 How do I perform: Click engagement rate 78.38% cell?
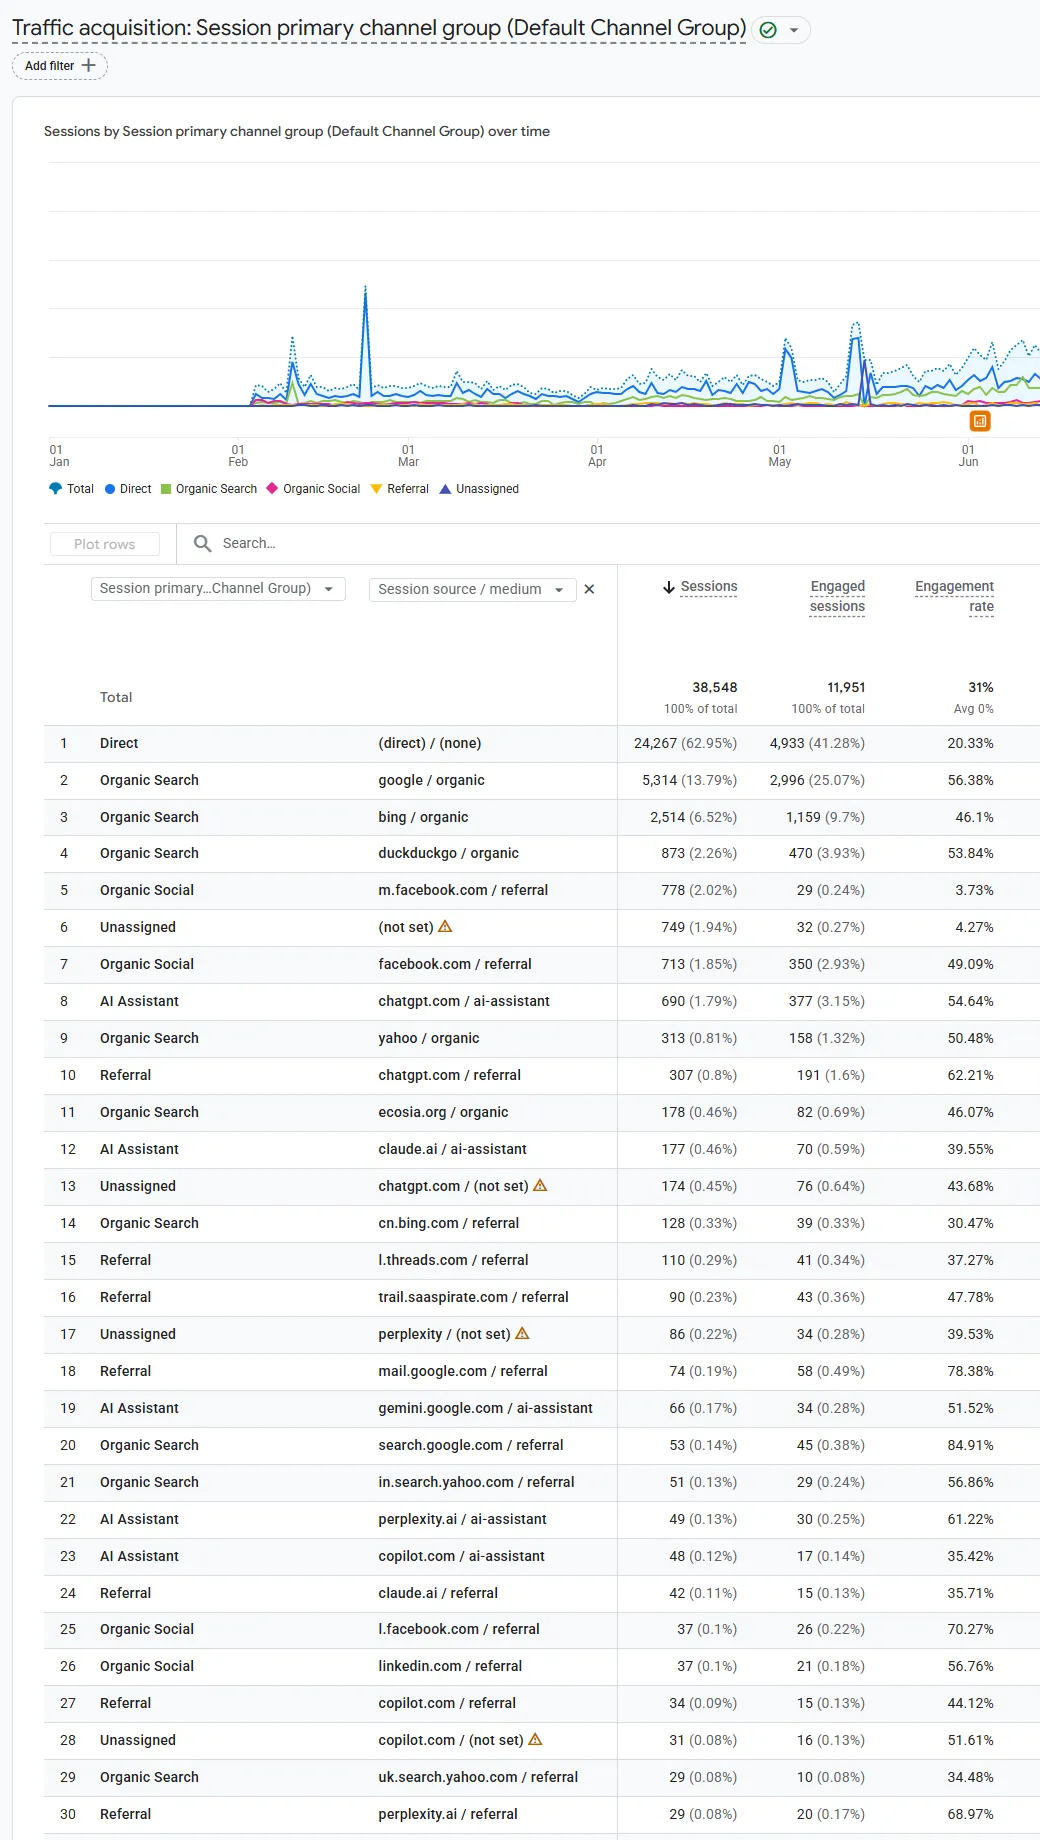coord(970,1371)
